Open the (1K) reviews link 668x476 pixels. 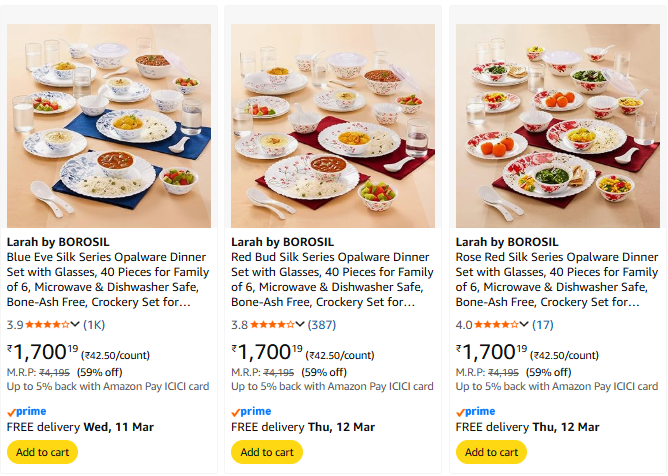point(94,324)
